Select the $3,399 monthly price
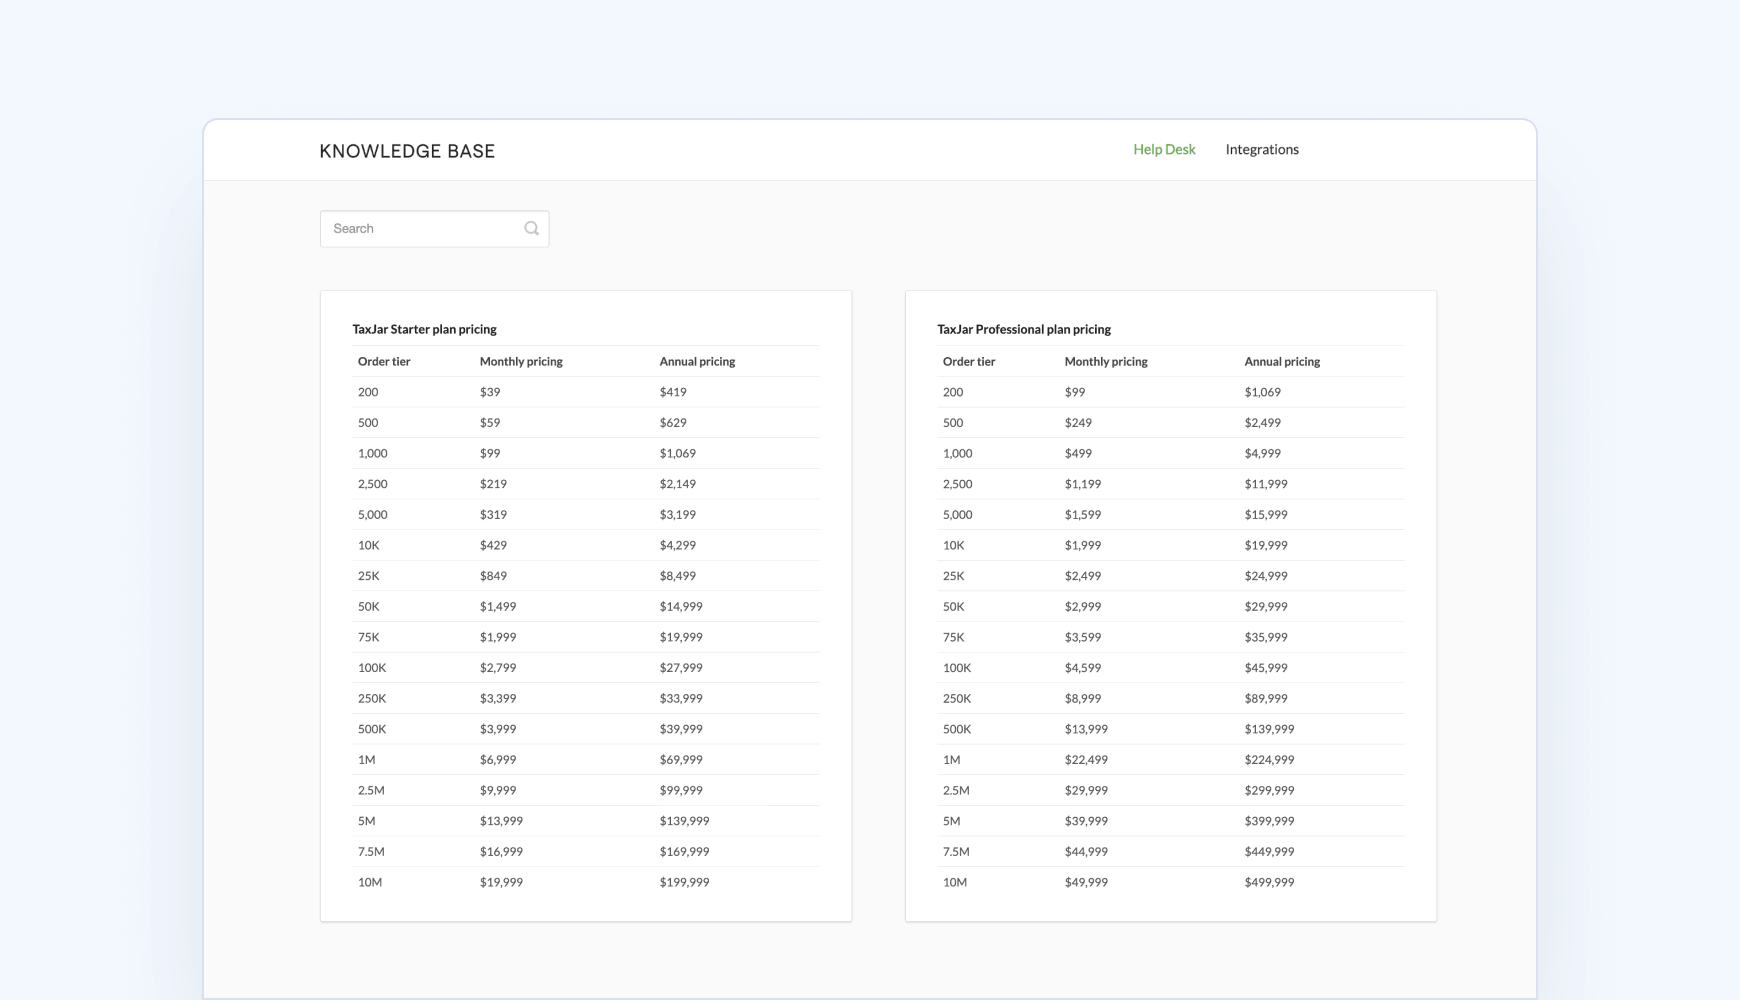 (498, 699)
